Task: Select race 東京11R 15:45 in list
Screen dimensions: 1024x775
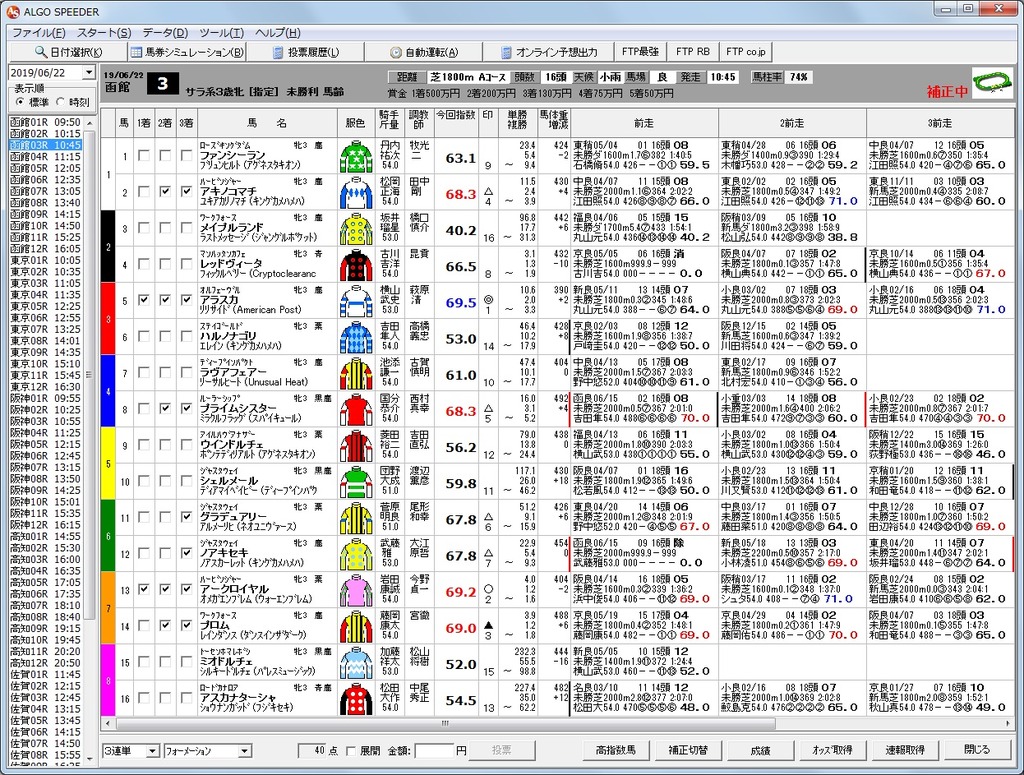Action: [46, 375]
